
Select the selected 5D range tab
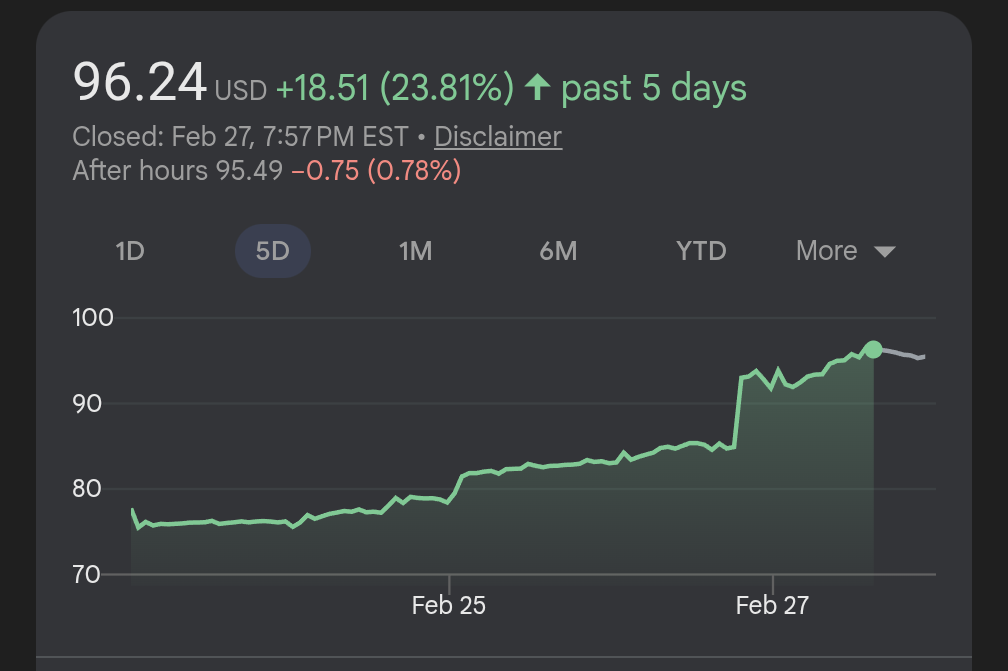(272, 251)
